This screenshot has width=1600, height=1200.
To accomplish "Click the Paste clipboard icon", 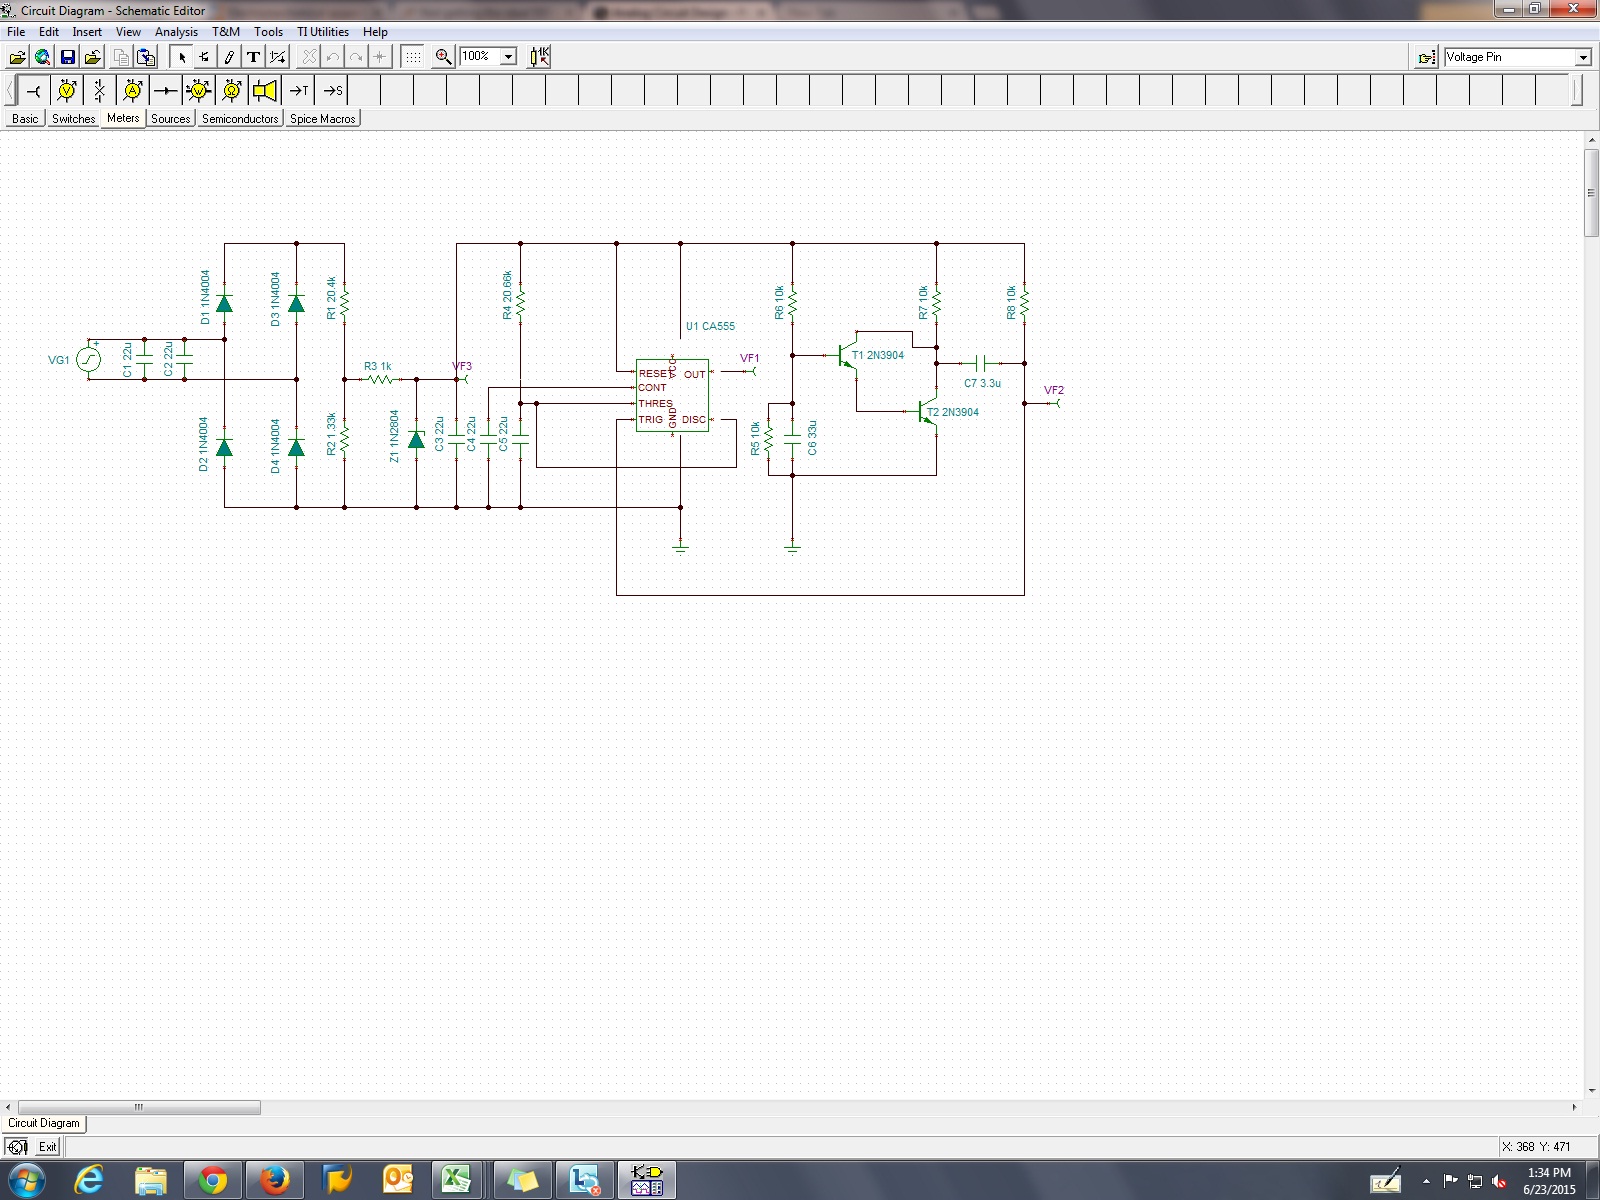I will click(x=146, y=57).
